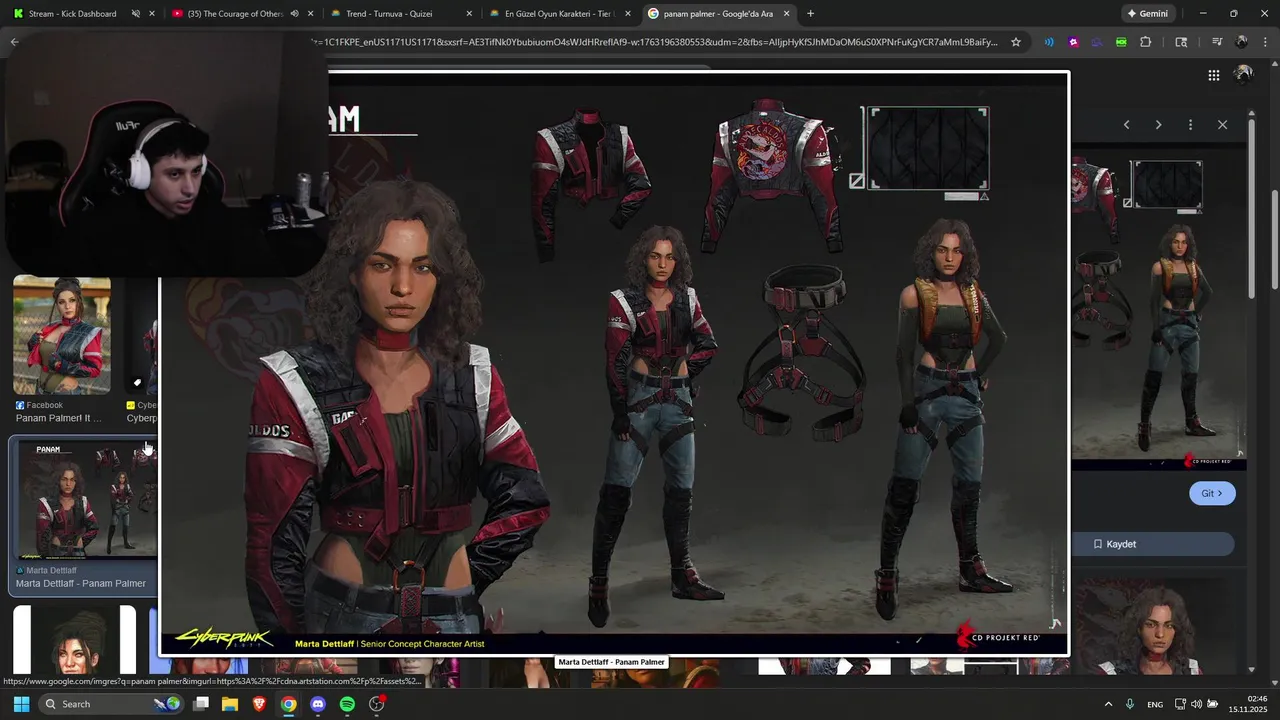Viewport: 1280px width, 720px height.
Task: Open the Windows Start menu
Action: click(21, 704)
